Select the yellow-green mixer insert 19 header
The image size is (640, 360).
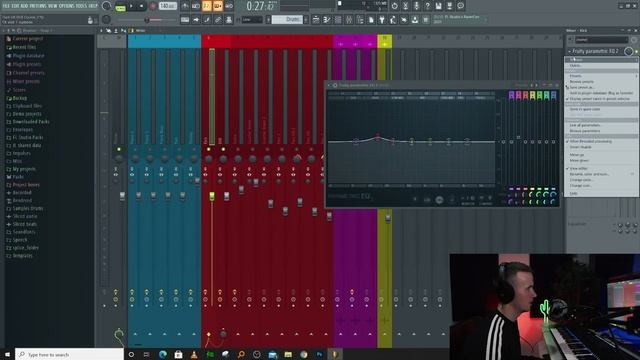384,41
